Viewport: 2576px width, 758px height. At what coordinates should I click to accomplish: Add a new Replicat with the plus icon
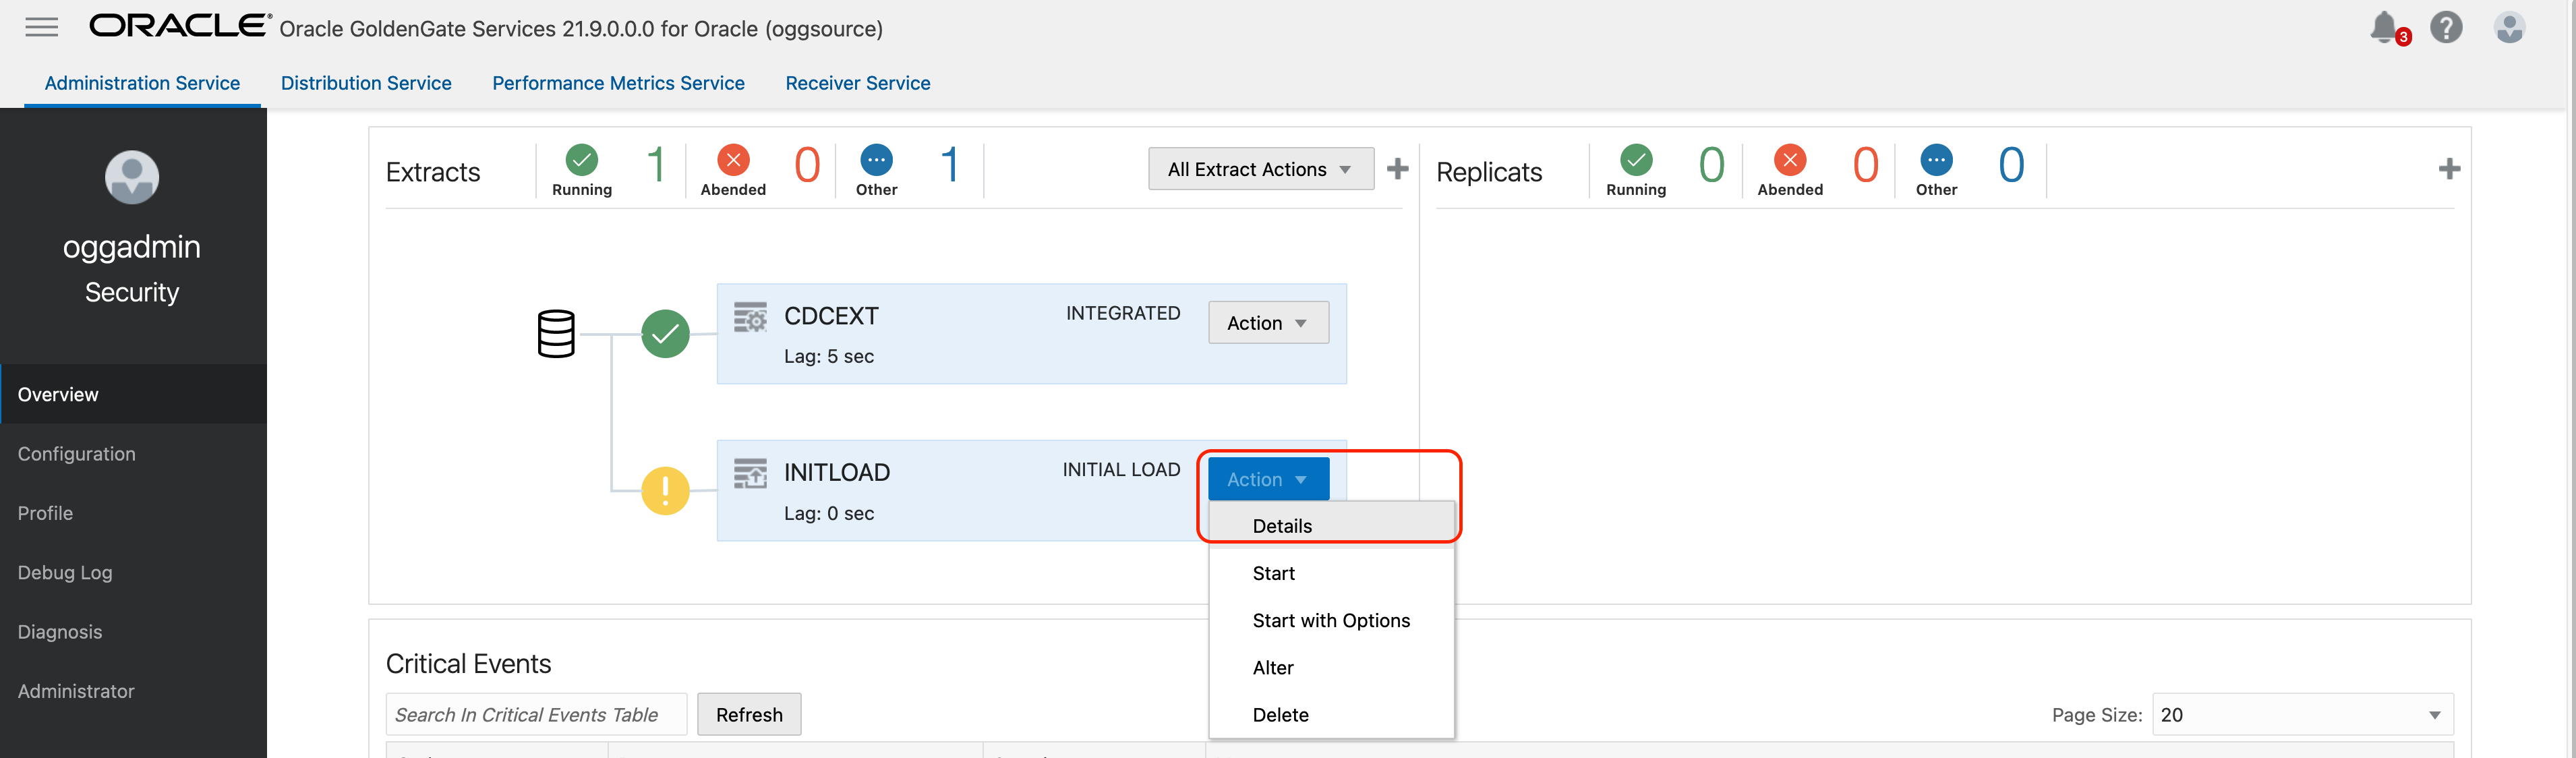tap(2450, 169)
